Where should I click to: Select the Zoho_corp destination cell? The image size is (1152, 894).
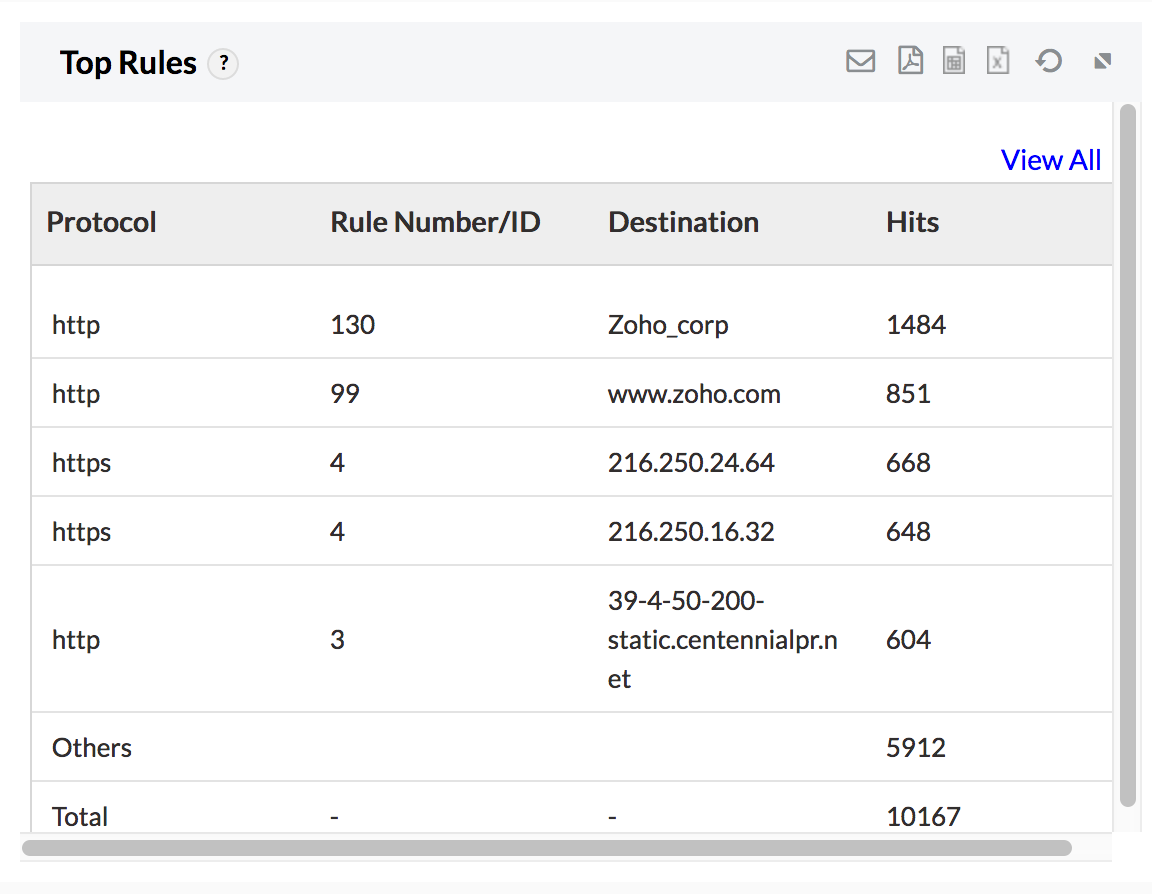point(668,325)
